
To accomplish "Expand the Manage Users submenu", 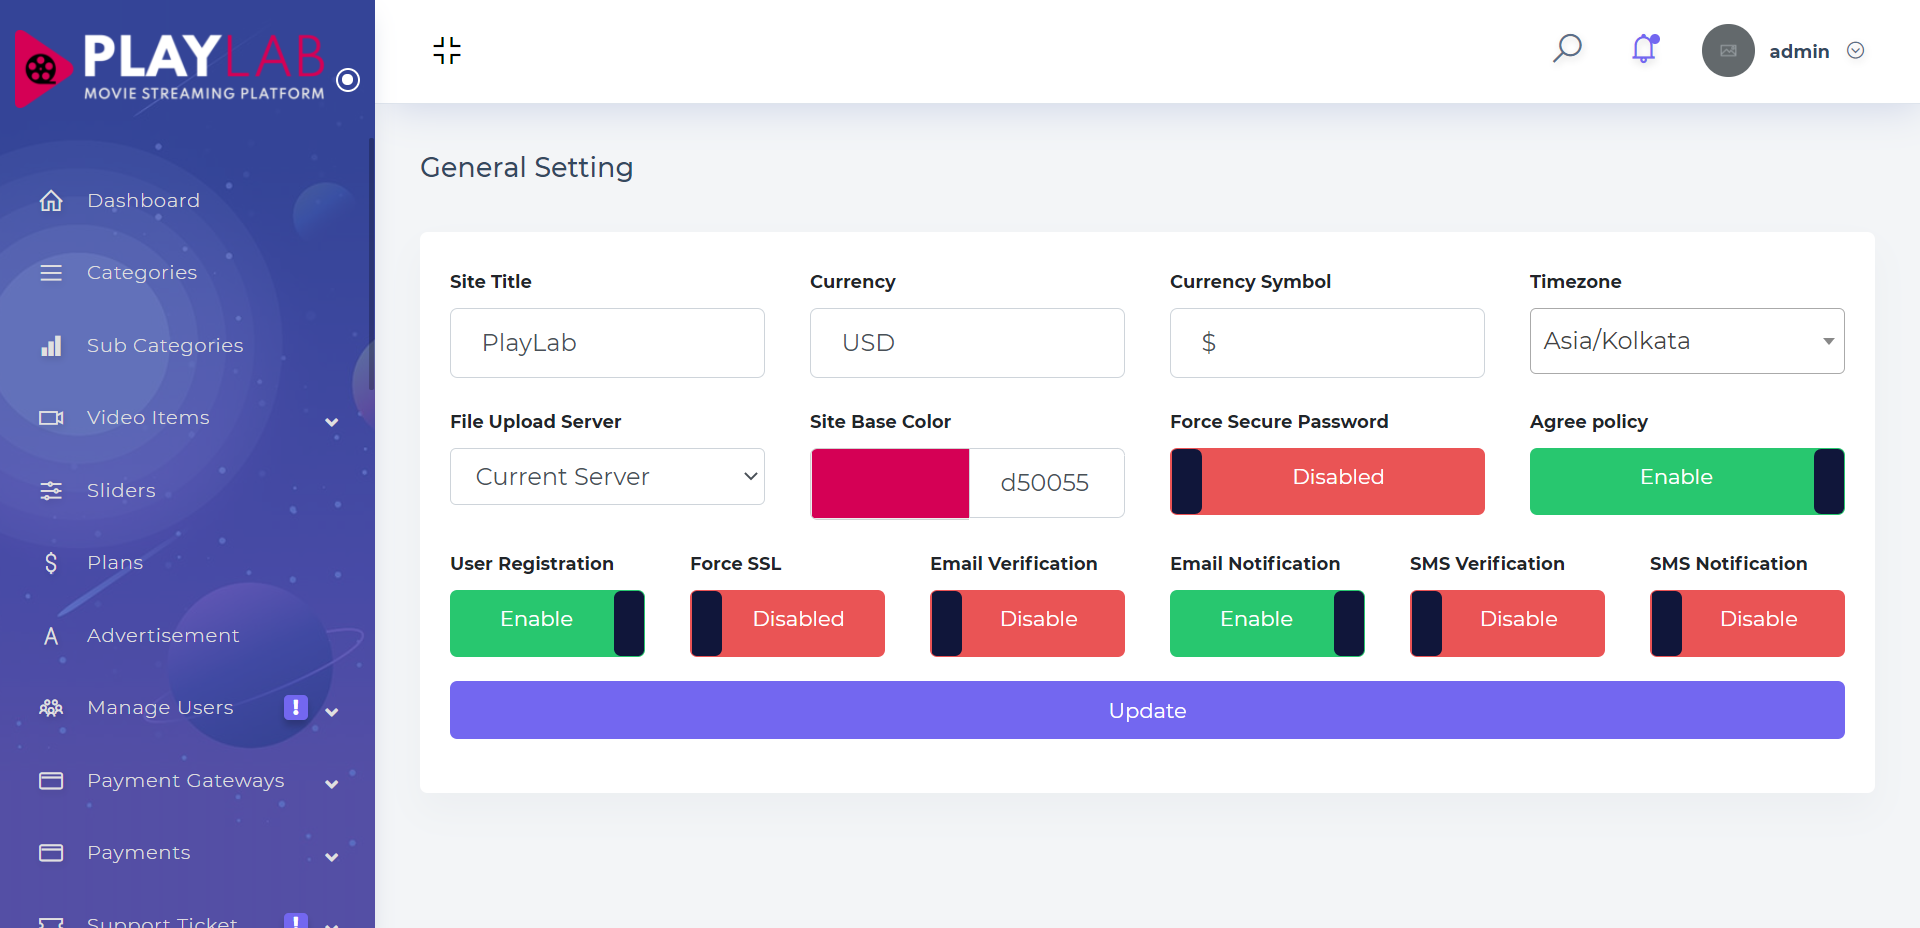I will click(x=331, y=711).
